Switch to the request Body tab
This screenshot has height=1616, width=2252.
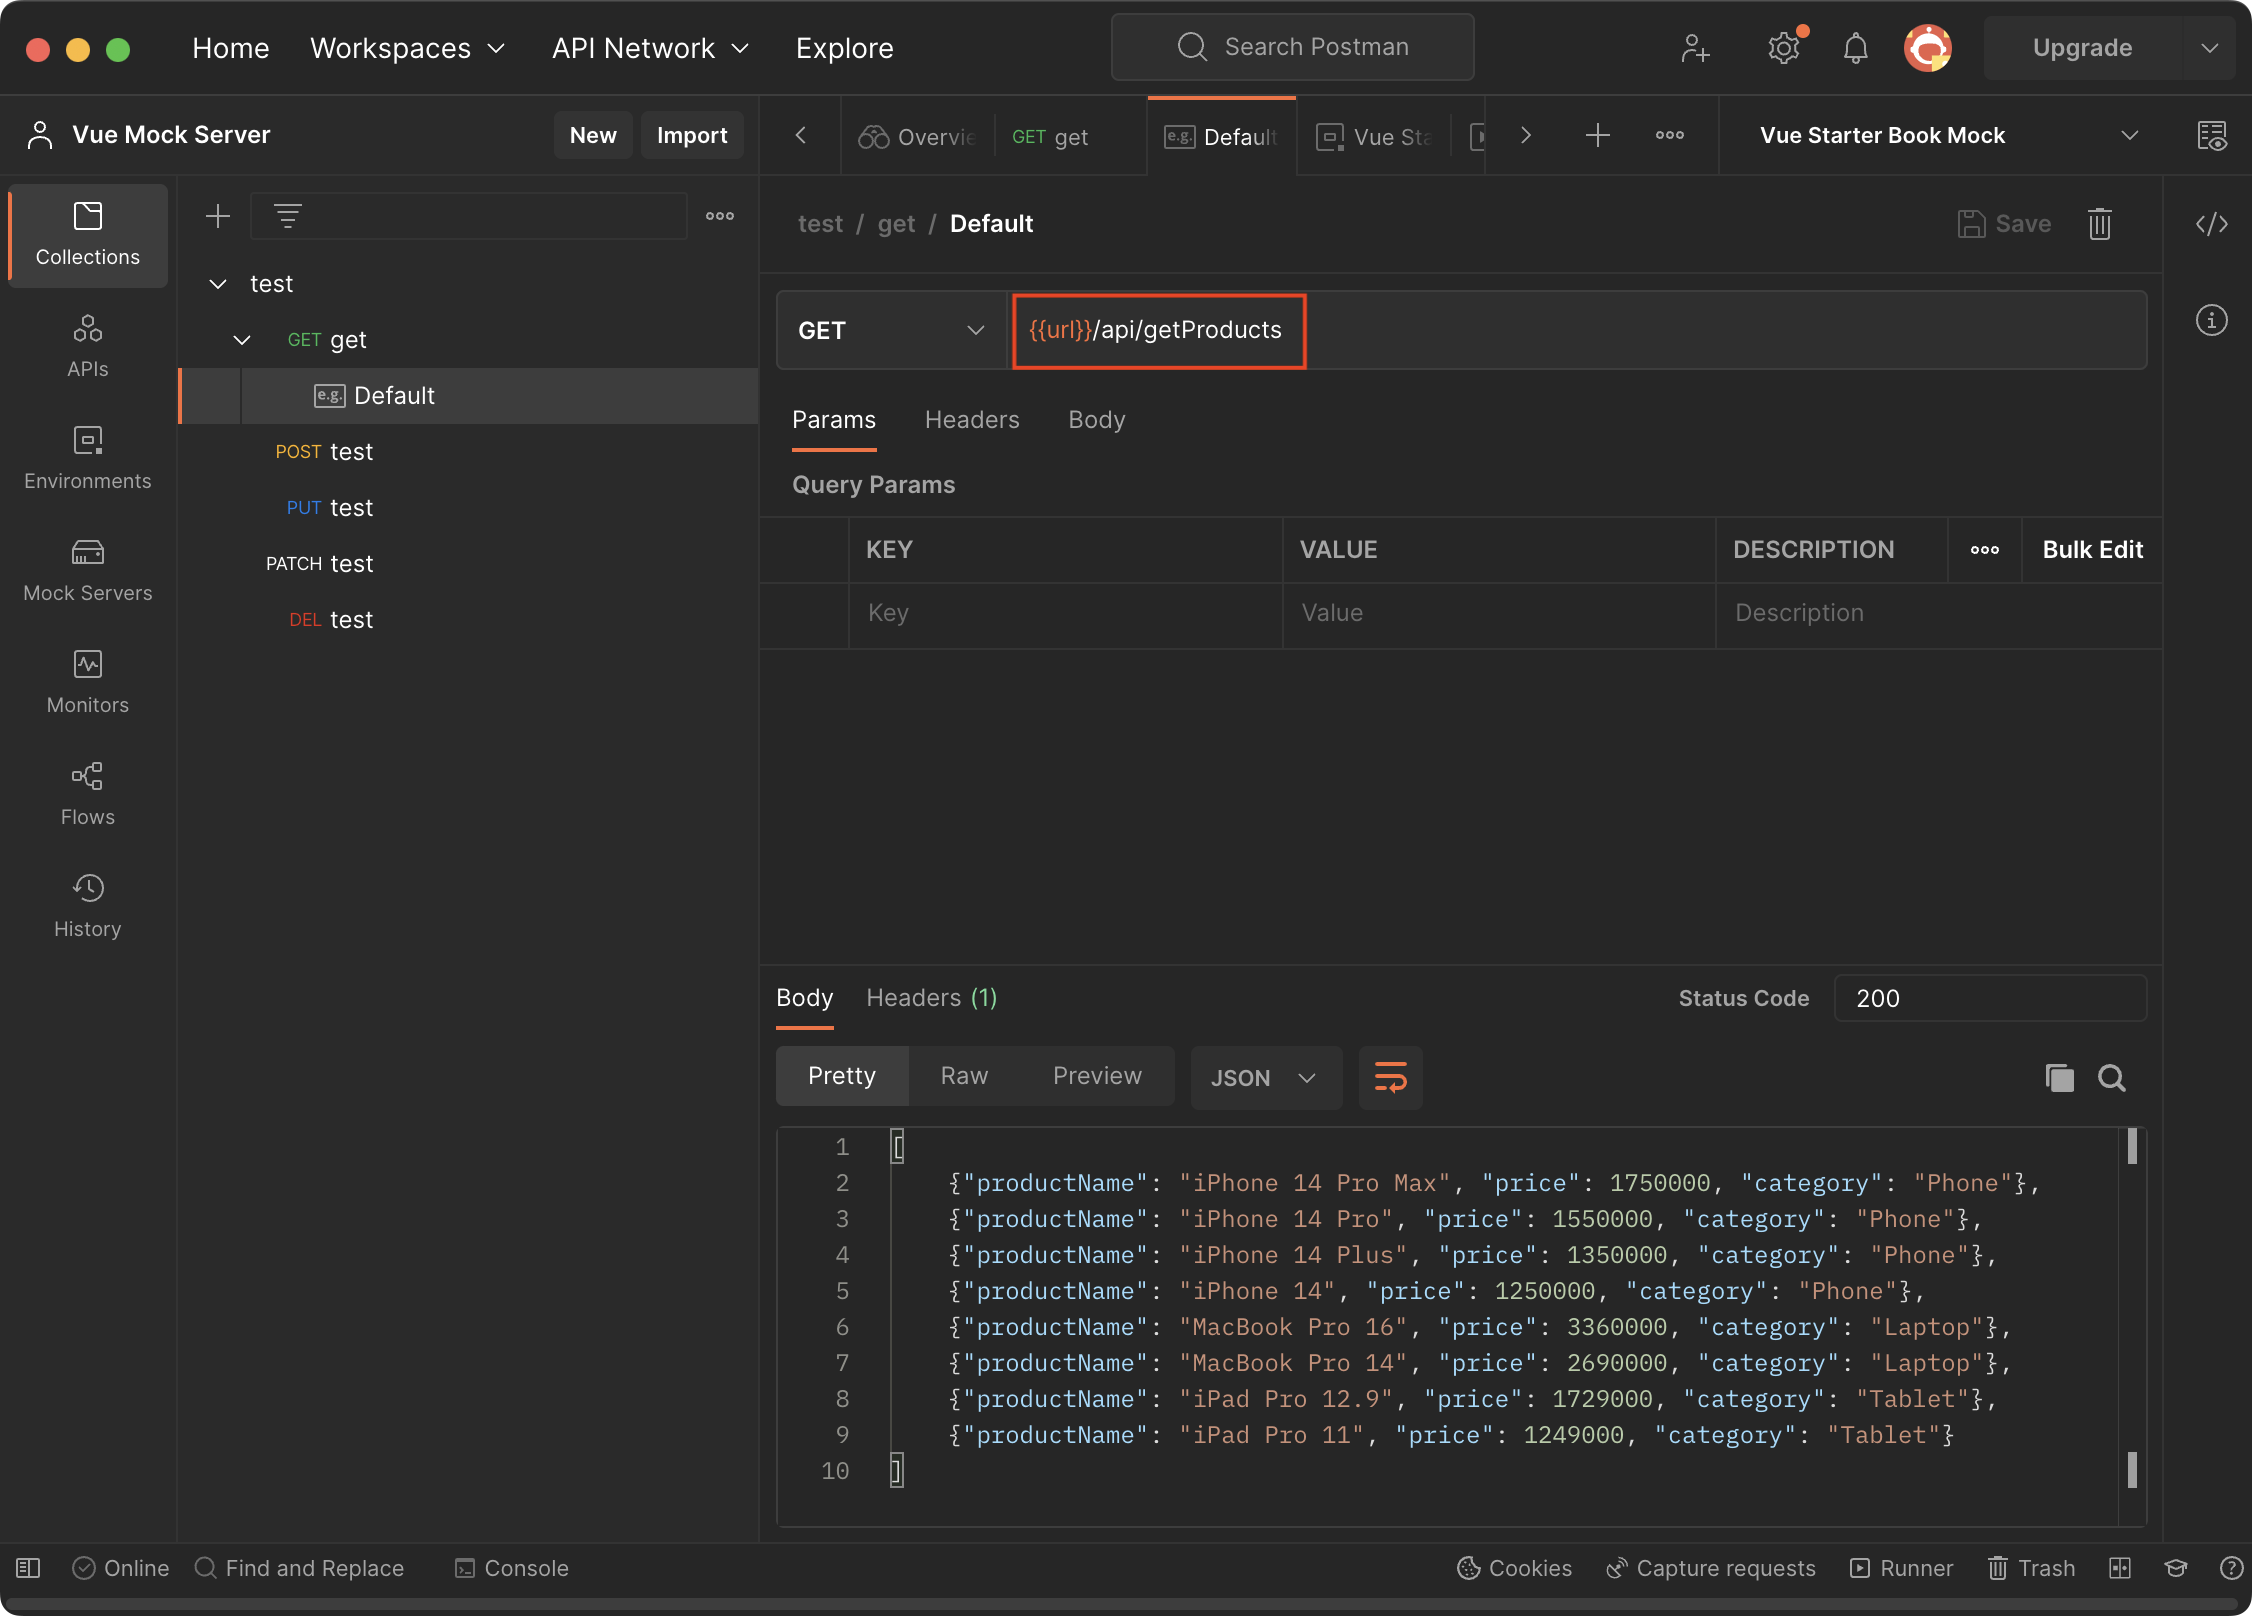(1096, 420)
